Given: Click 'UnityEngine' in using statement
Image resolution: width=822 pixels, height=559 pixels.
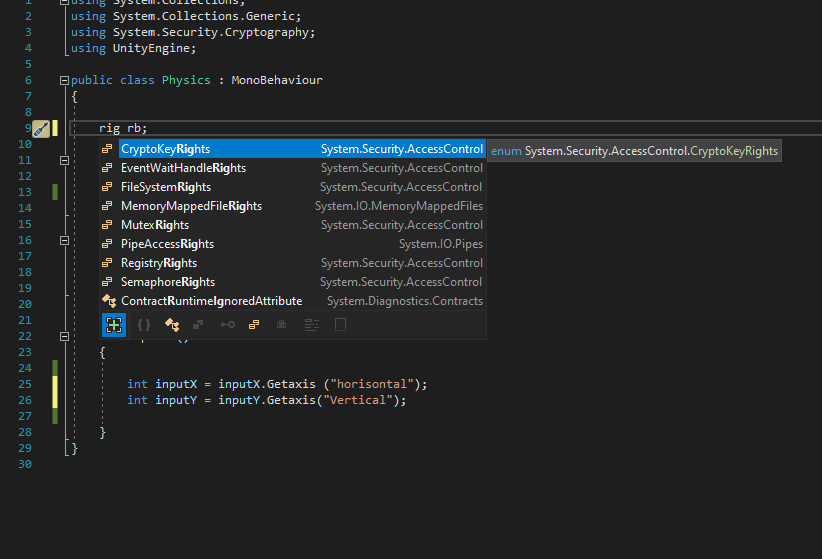Looking at the screenshot, I should (151, 48).
